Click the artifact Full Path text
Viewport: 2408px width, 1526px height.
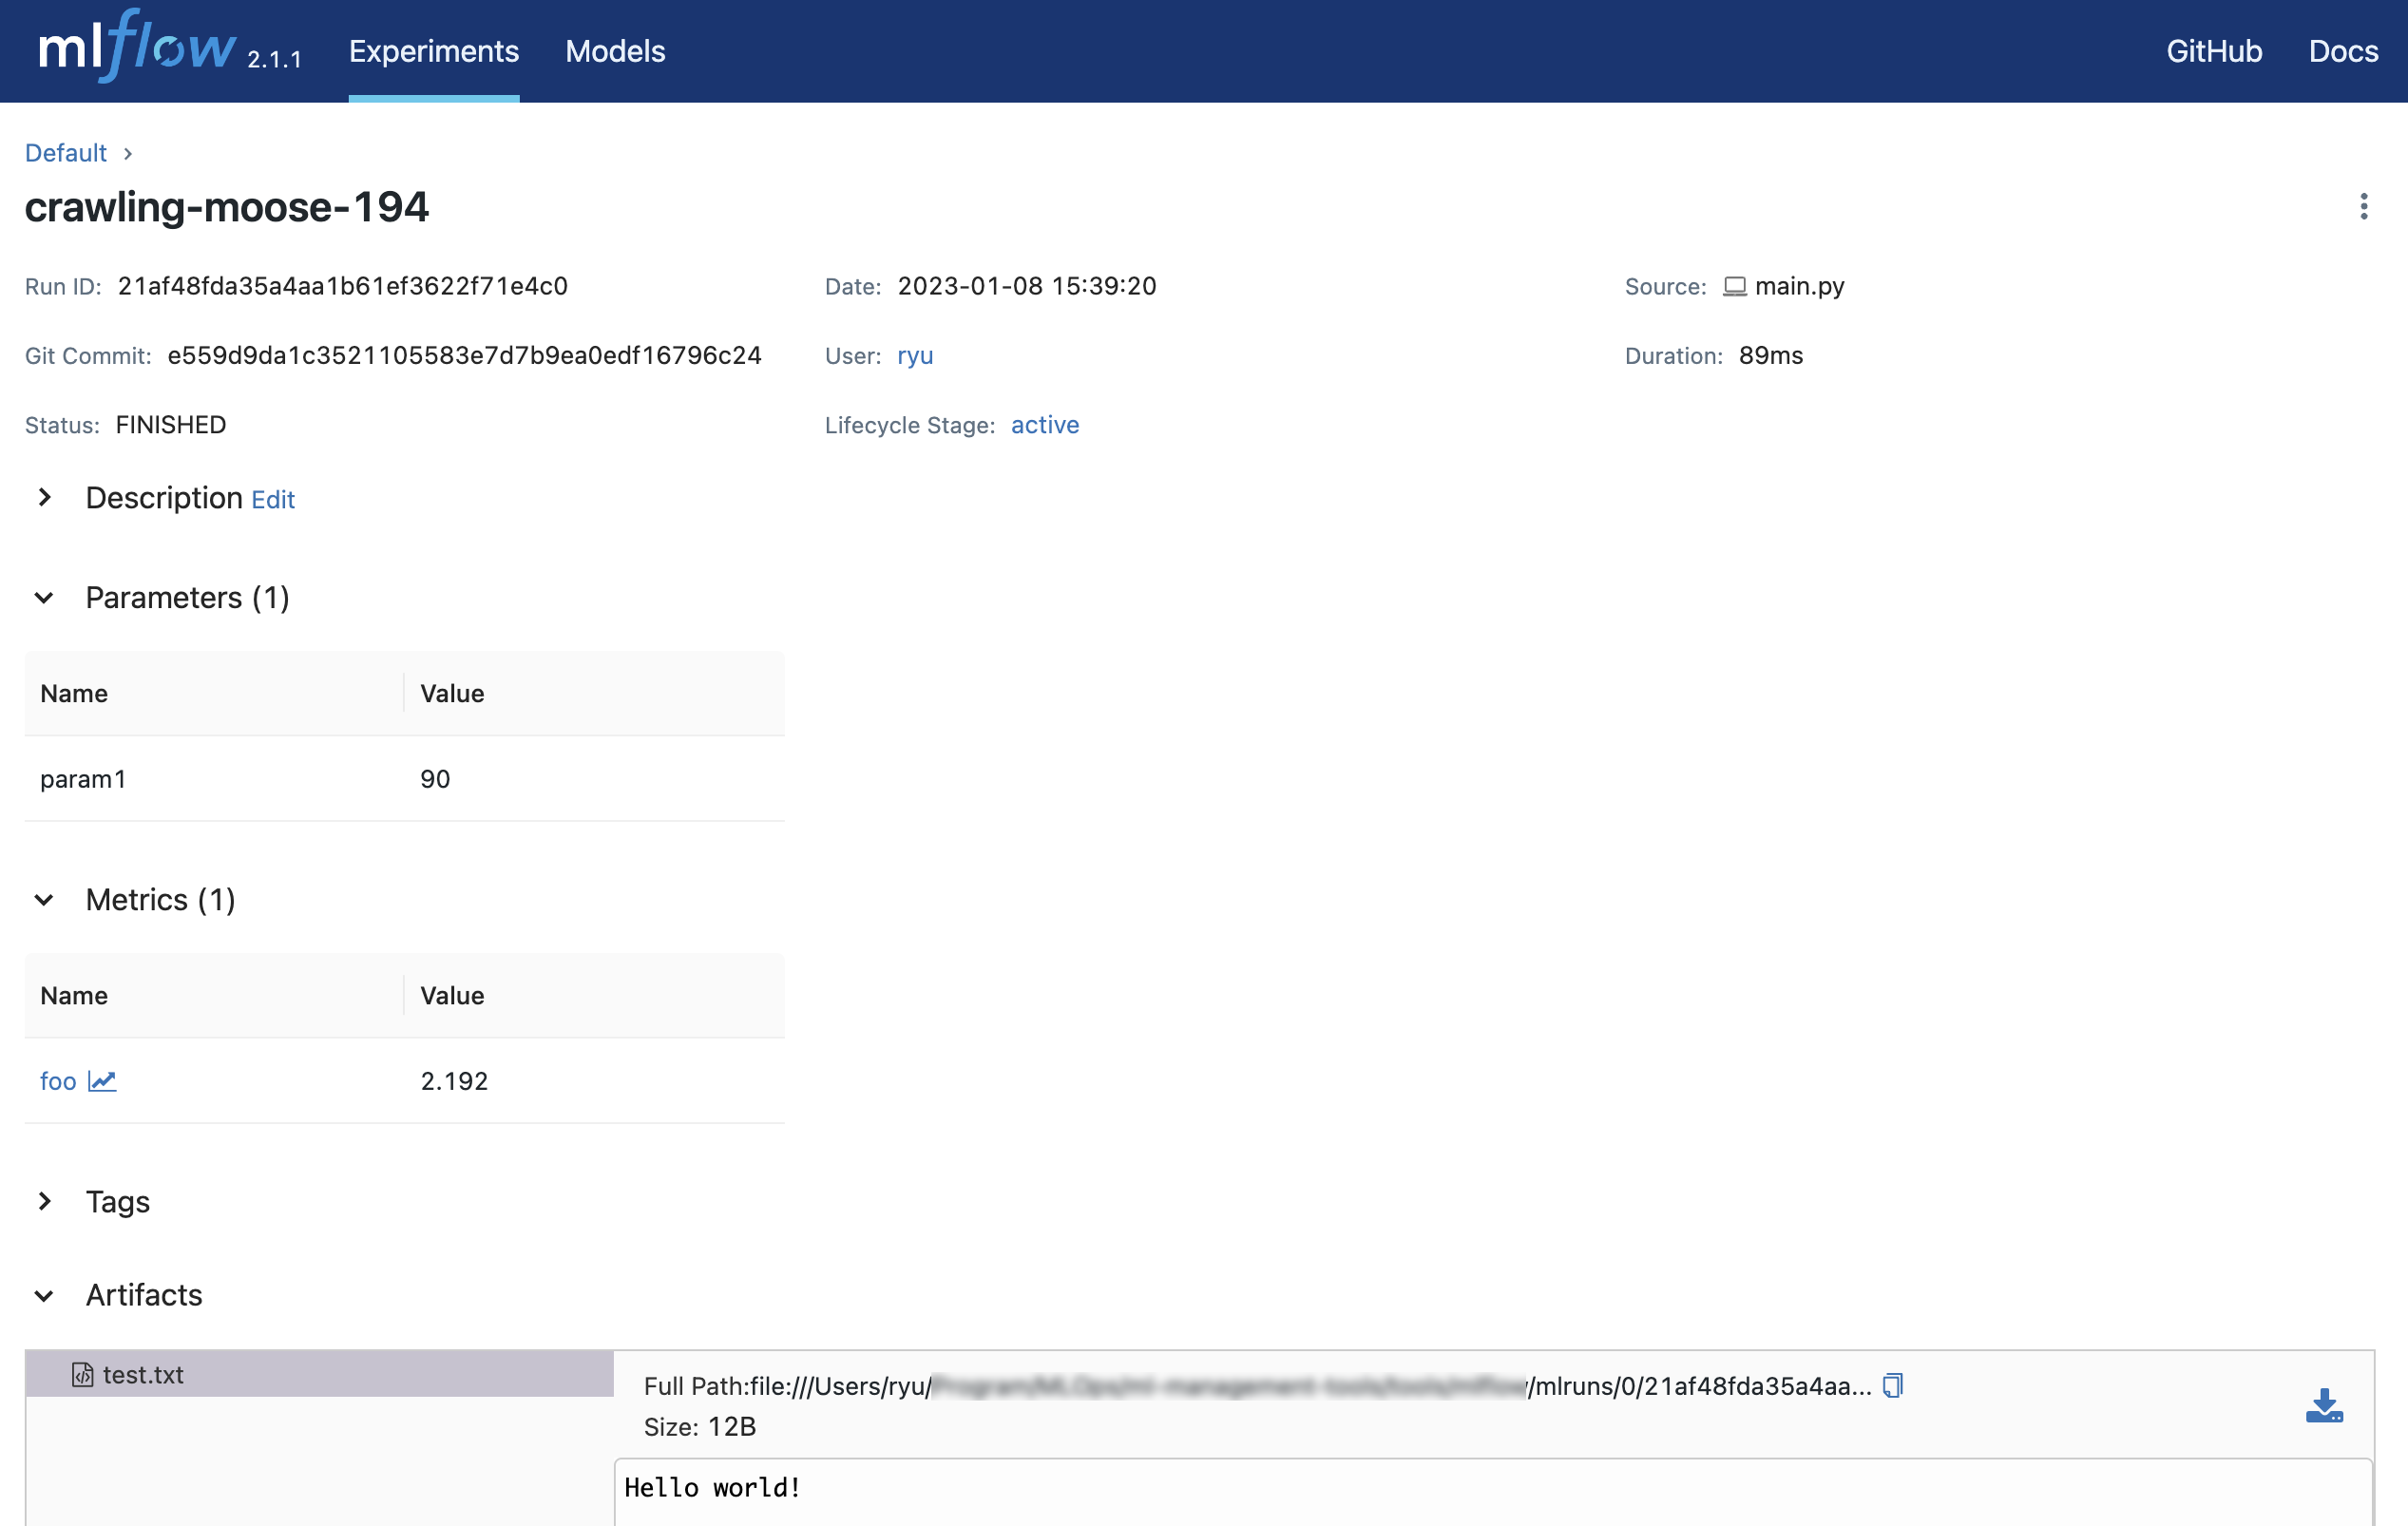pyautogui.click(x=1258, y=1386)
